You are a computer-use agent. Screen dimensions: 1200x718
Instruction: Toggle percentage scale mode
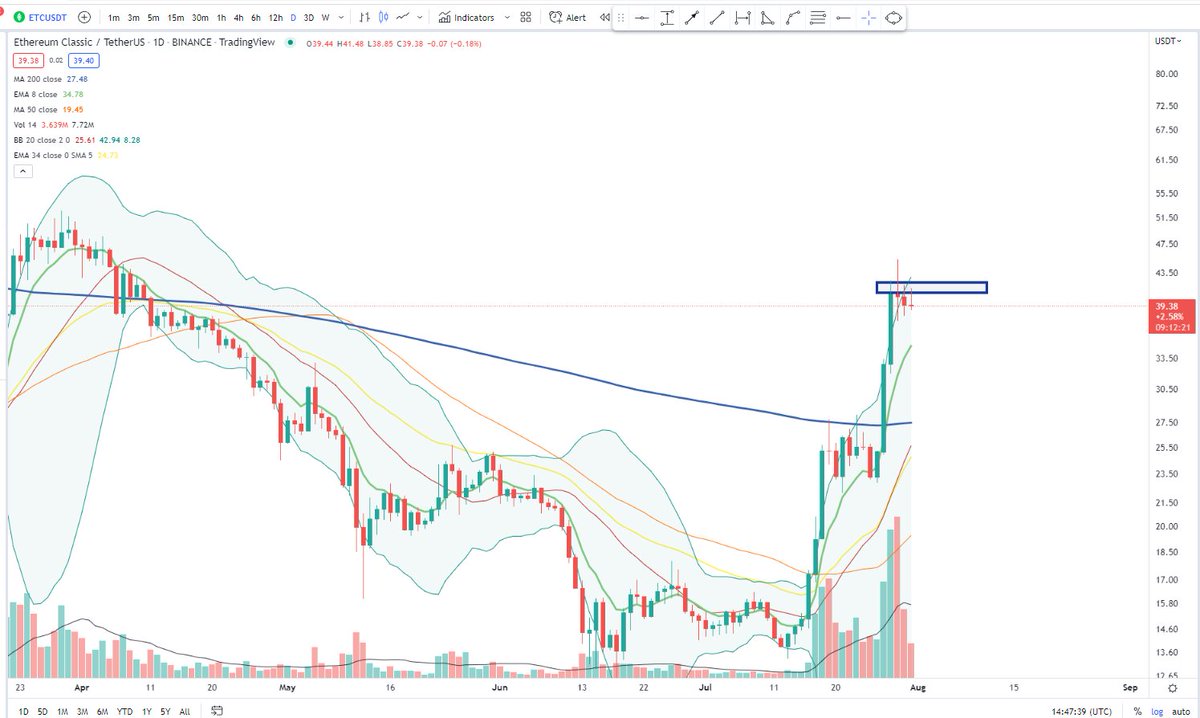1140,710
